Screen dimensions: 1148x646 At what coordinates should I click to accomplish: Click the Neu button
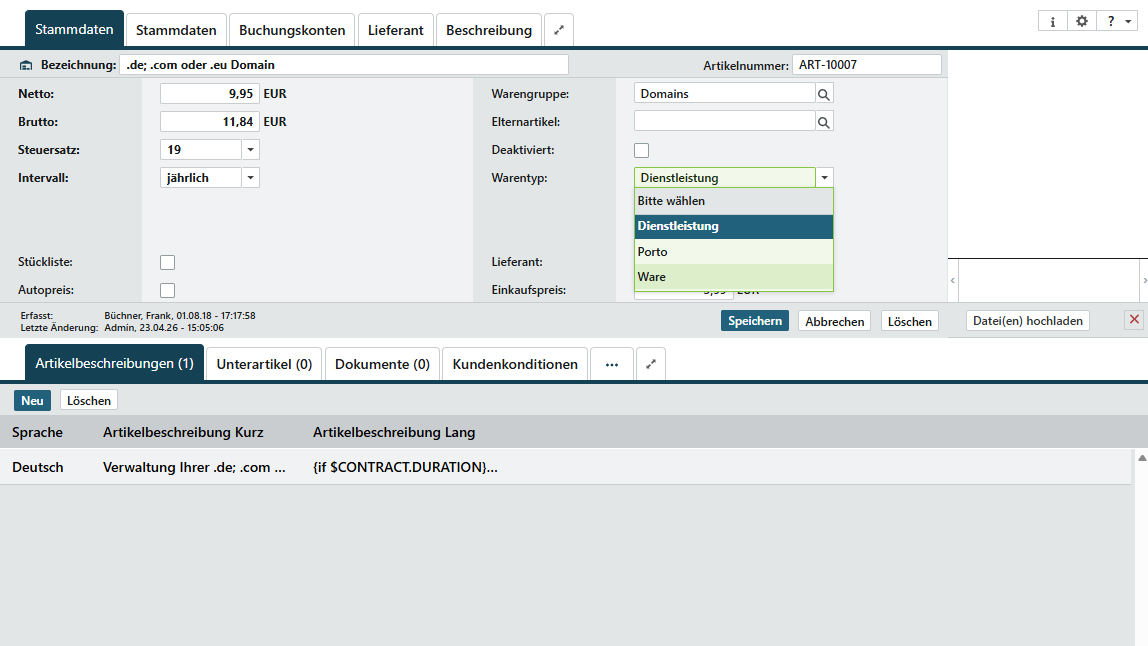[x=32, y=401]
